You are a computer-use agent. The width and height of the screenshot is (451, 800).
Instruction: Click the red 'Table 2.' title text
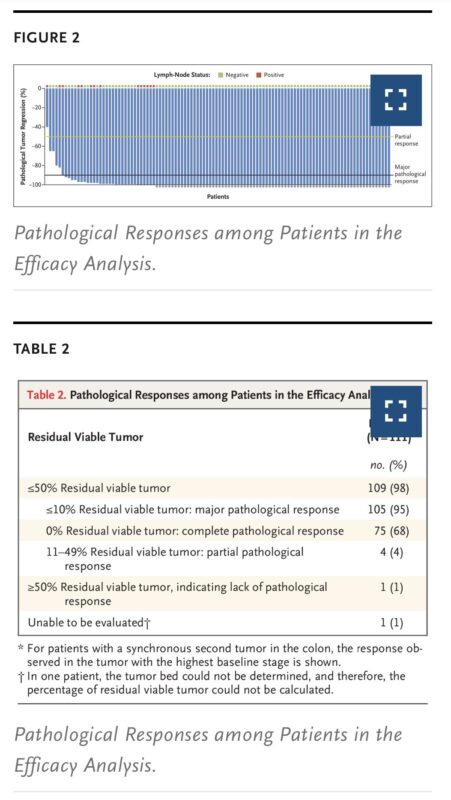tap(46, 395)
